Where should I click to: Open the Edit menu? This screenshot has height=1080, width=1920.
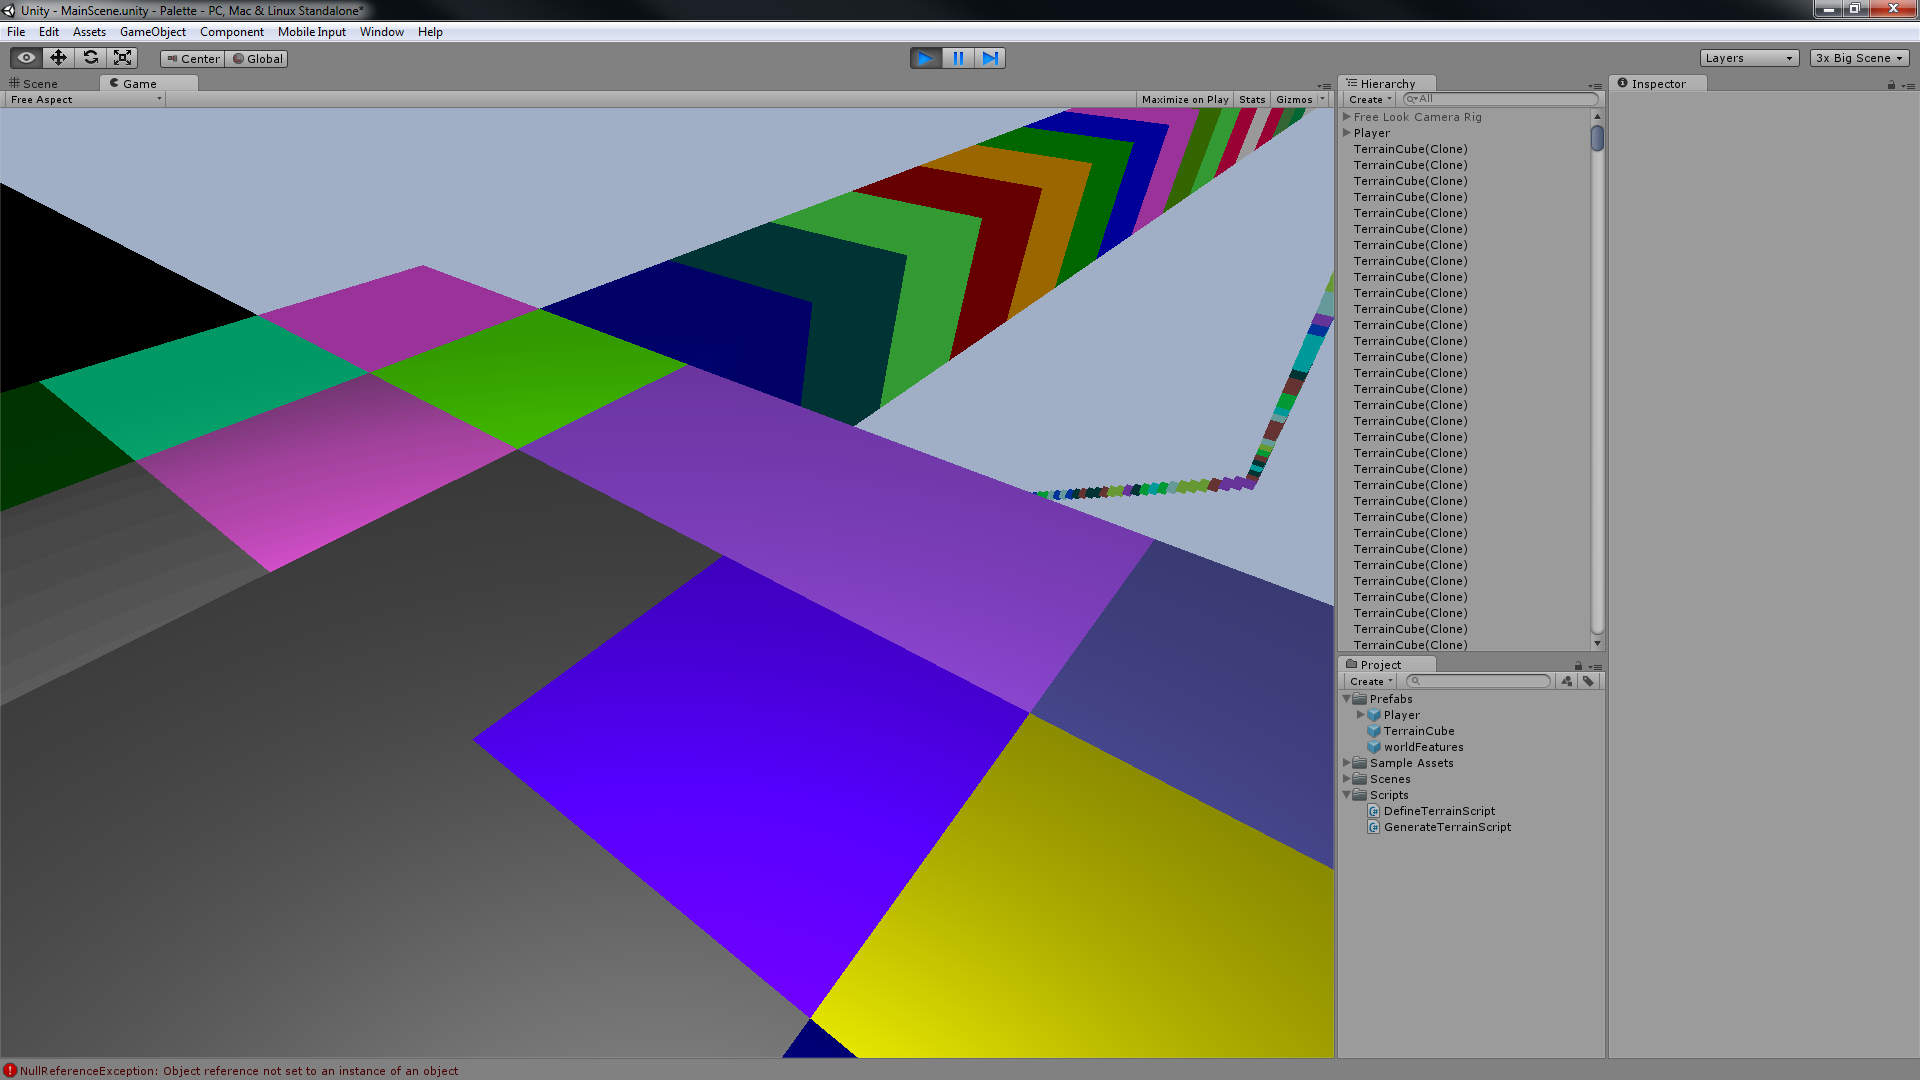[49, 32]
